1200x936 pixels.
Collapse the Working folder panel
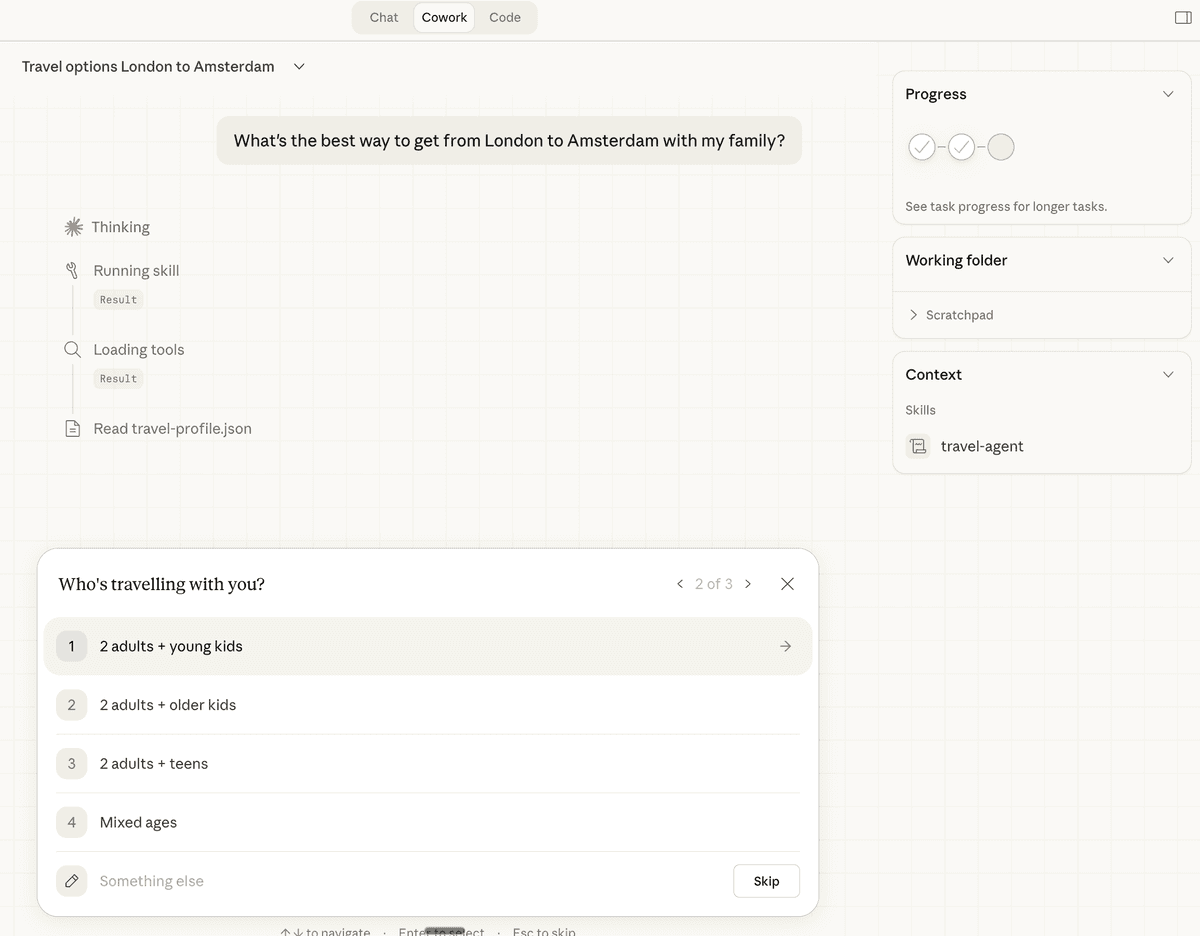coord(1168,260)
